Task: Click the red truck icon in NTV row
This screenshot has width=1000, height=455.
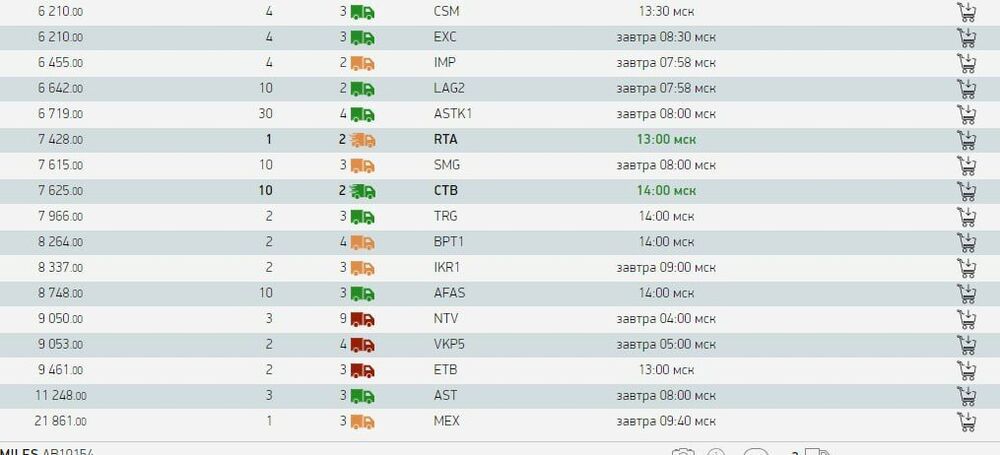Action: coord(362,319)
